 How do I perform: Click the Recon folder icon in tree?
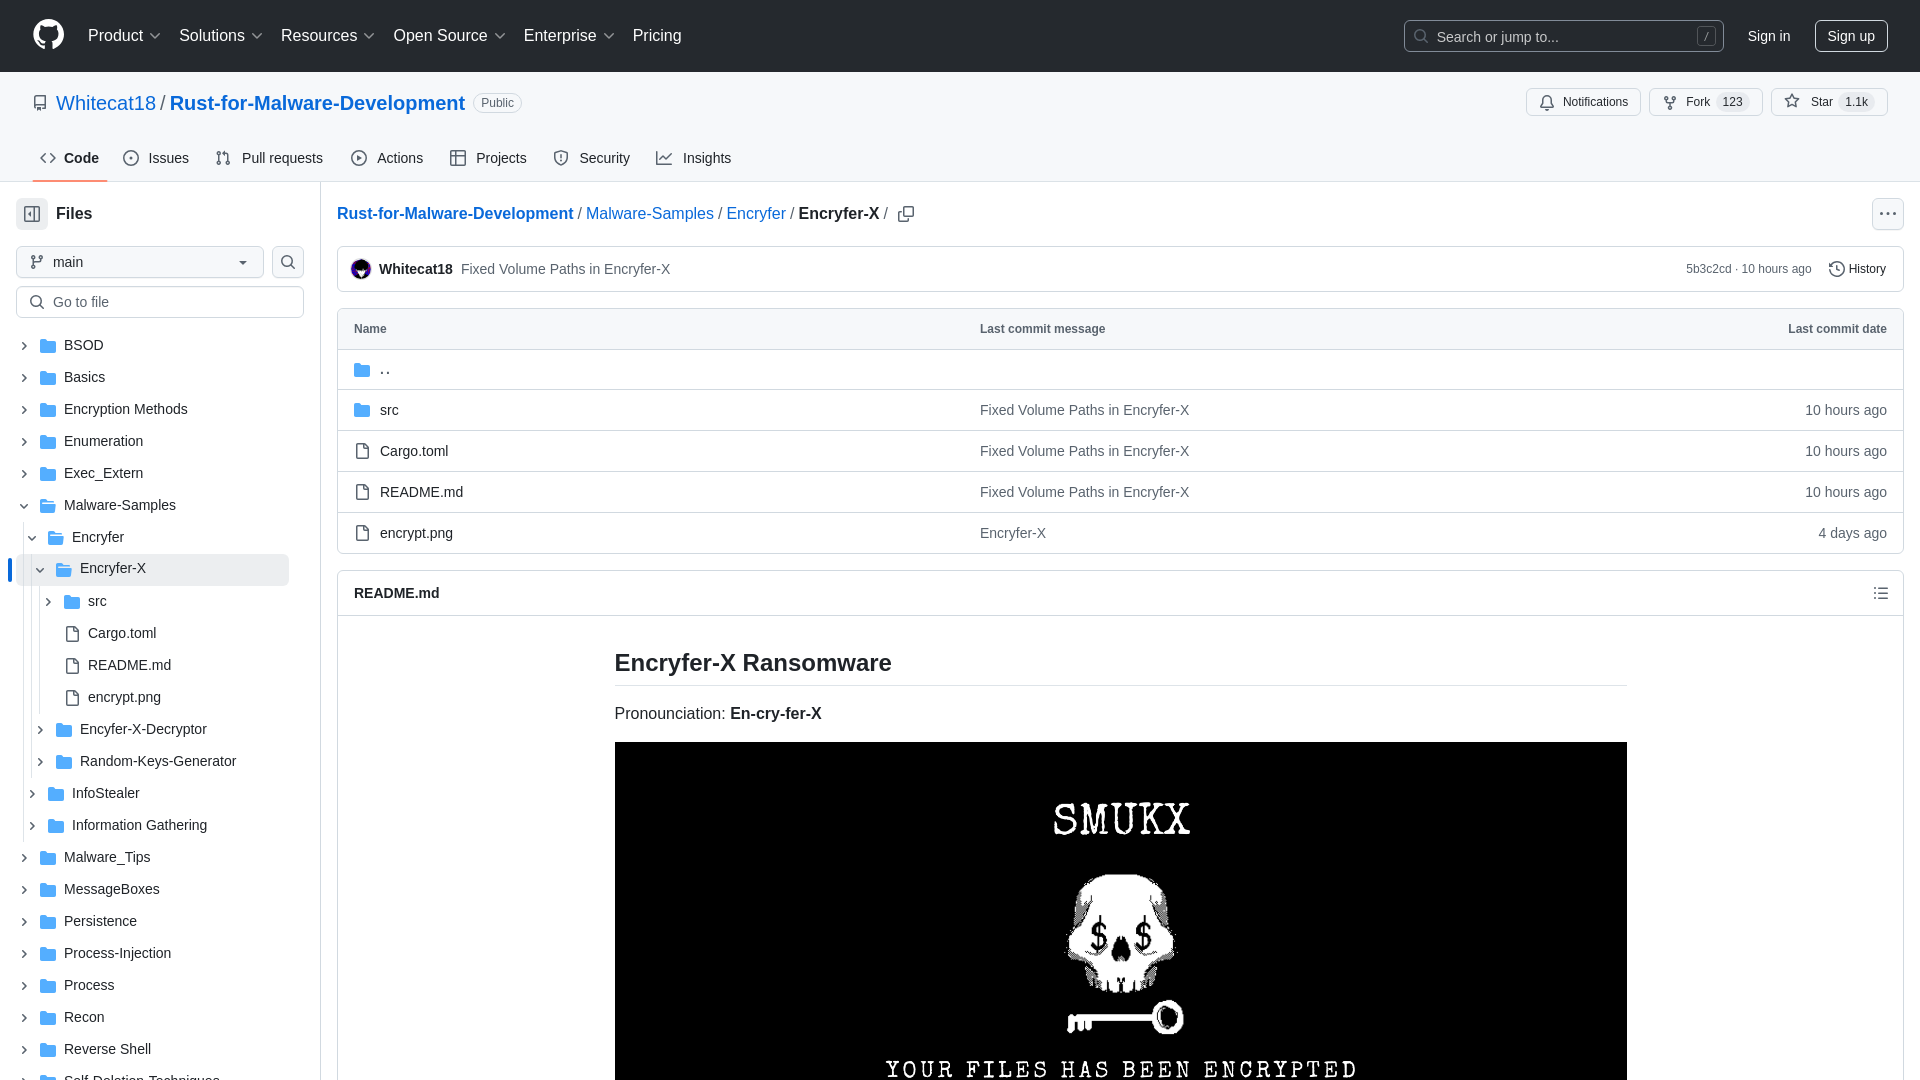48,1018
